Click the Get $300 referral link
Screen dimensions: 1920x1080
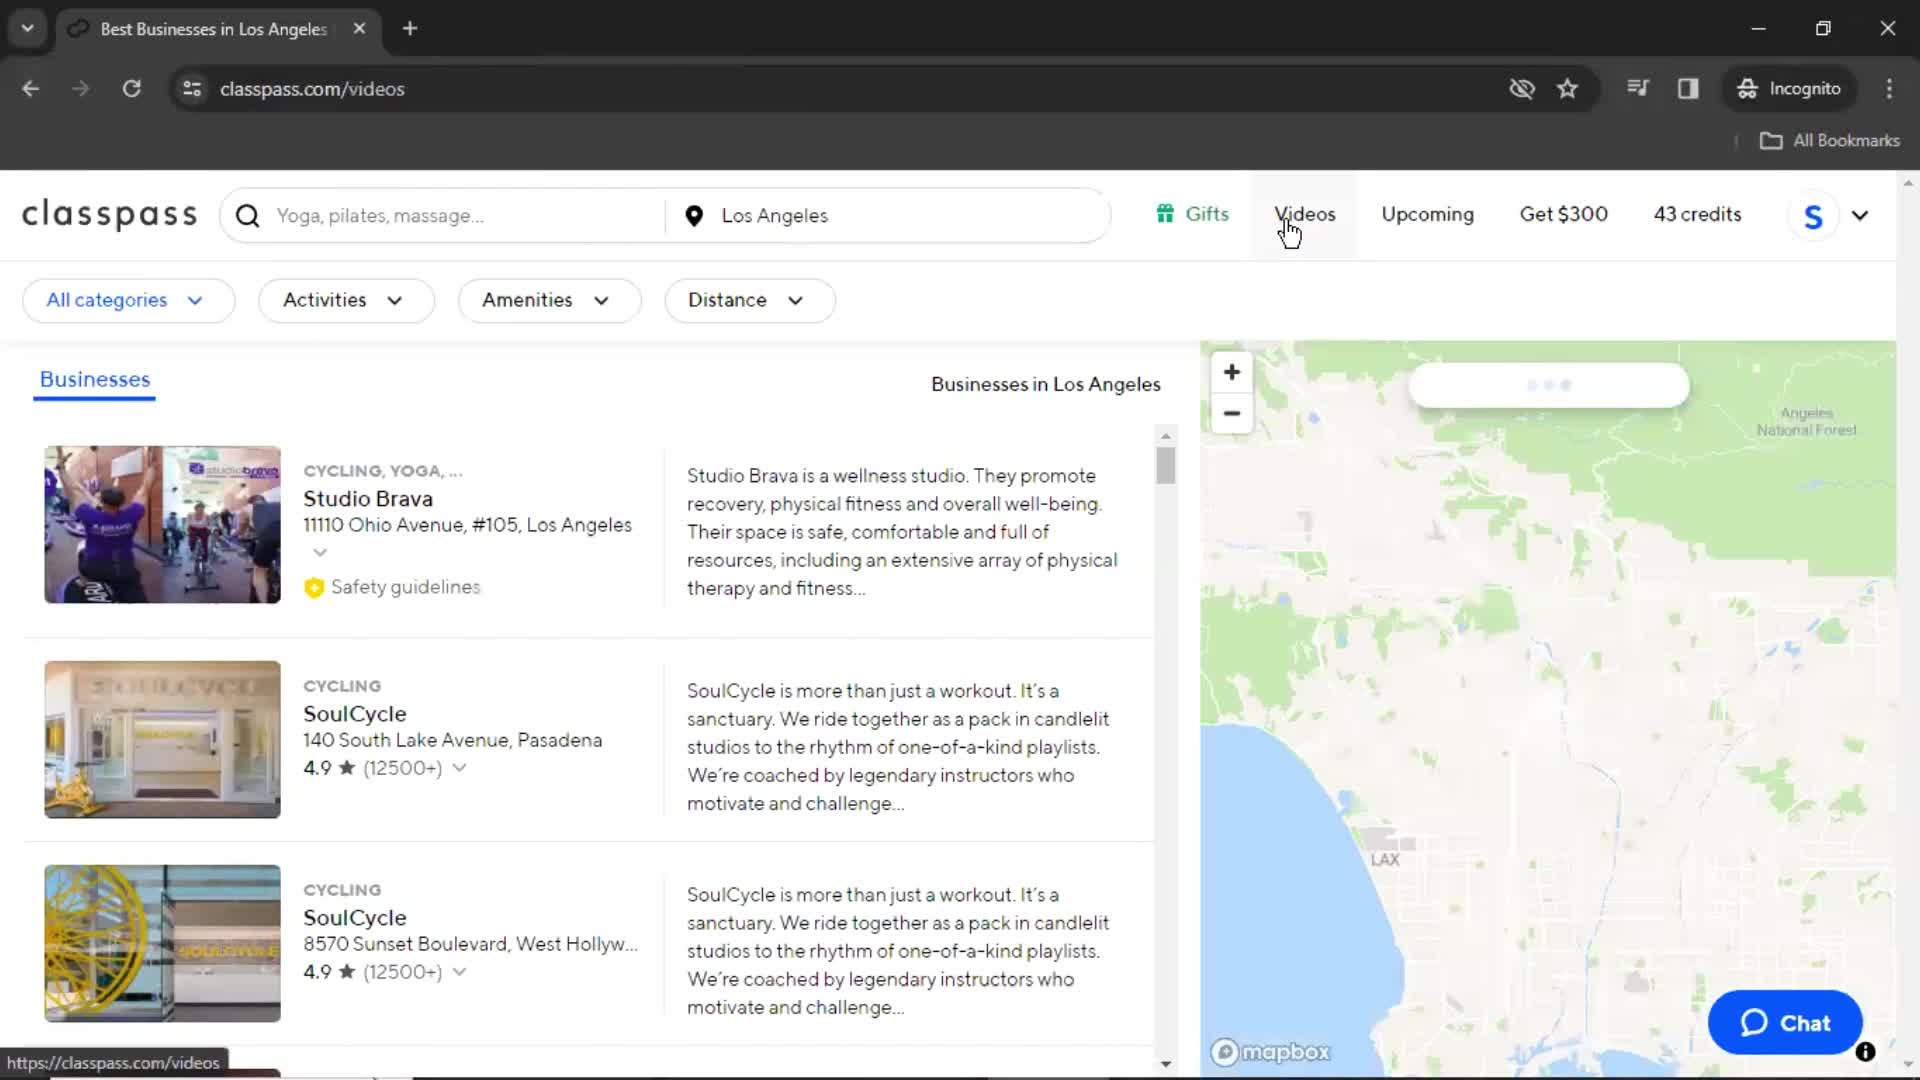[x=1563, y=214]
